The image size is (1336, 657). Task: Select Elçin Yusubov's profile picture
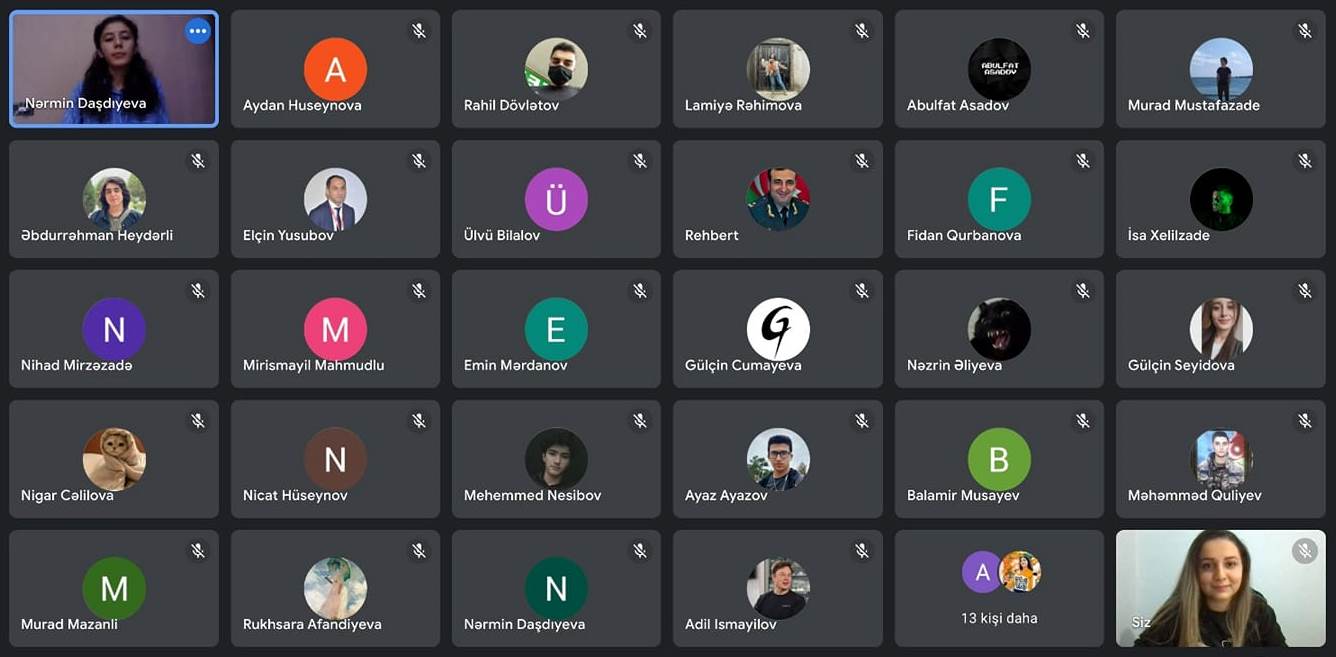coord(335,199)
